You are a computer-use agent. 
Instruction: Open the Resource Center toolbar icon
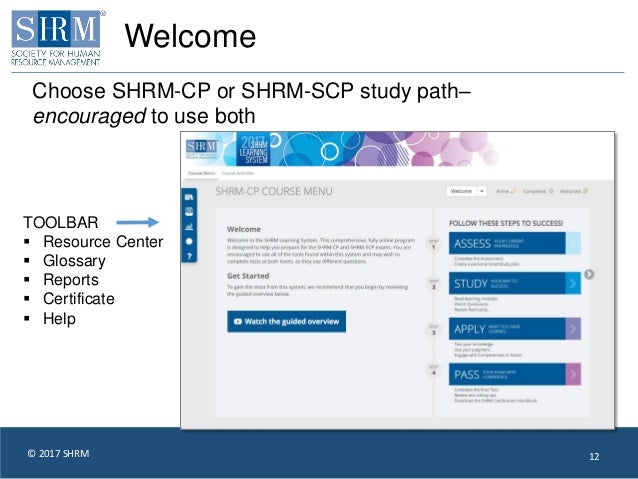point(189,197)
